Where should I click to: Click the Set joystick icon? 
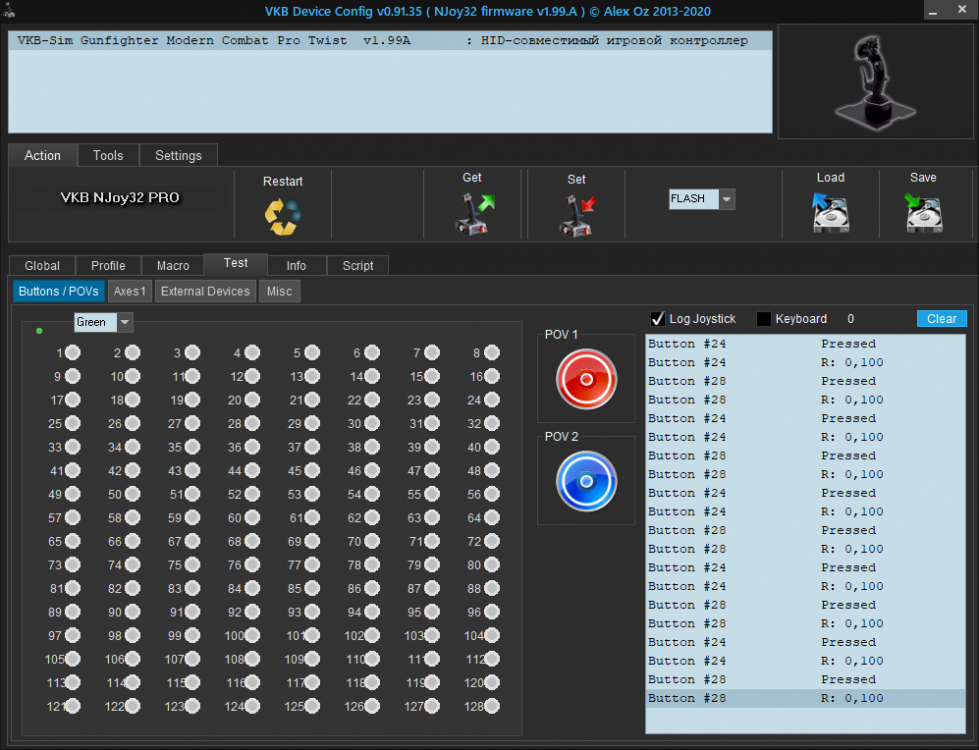(x=576, y=214)
